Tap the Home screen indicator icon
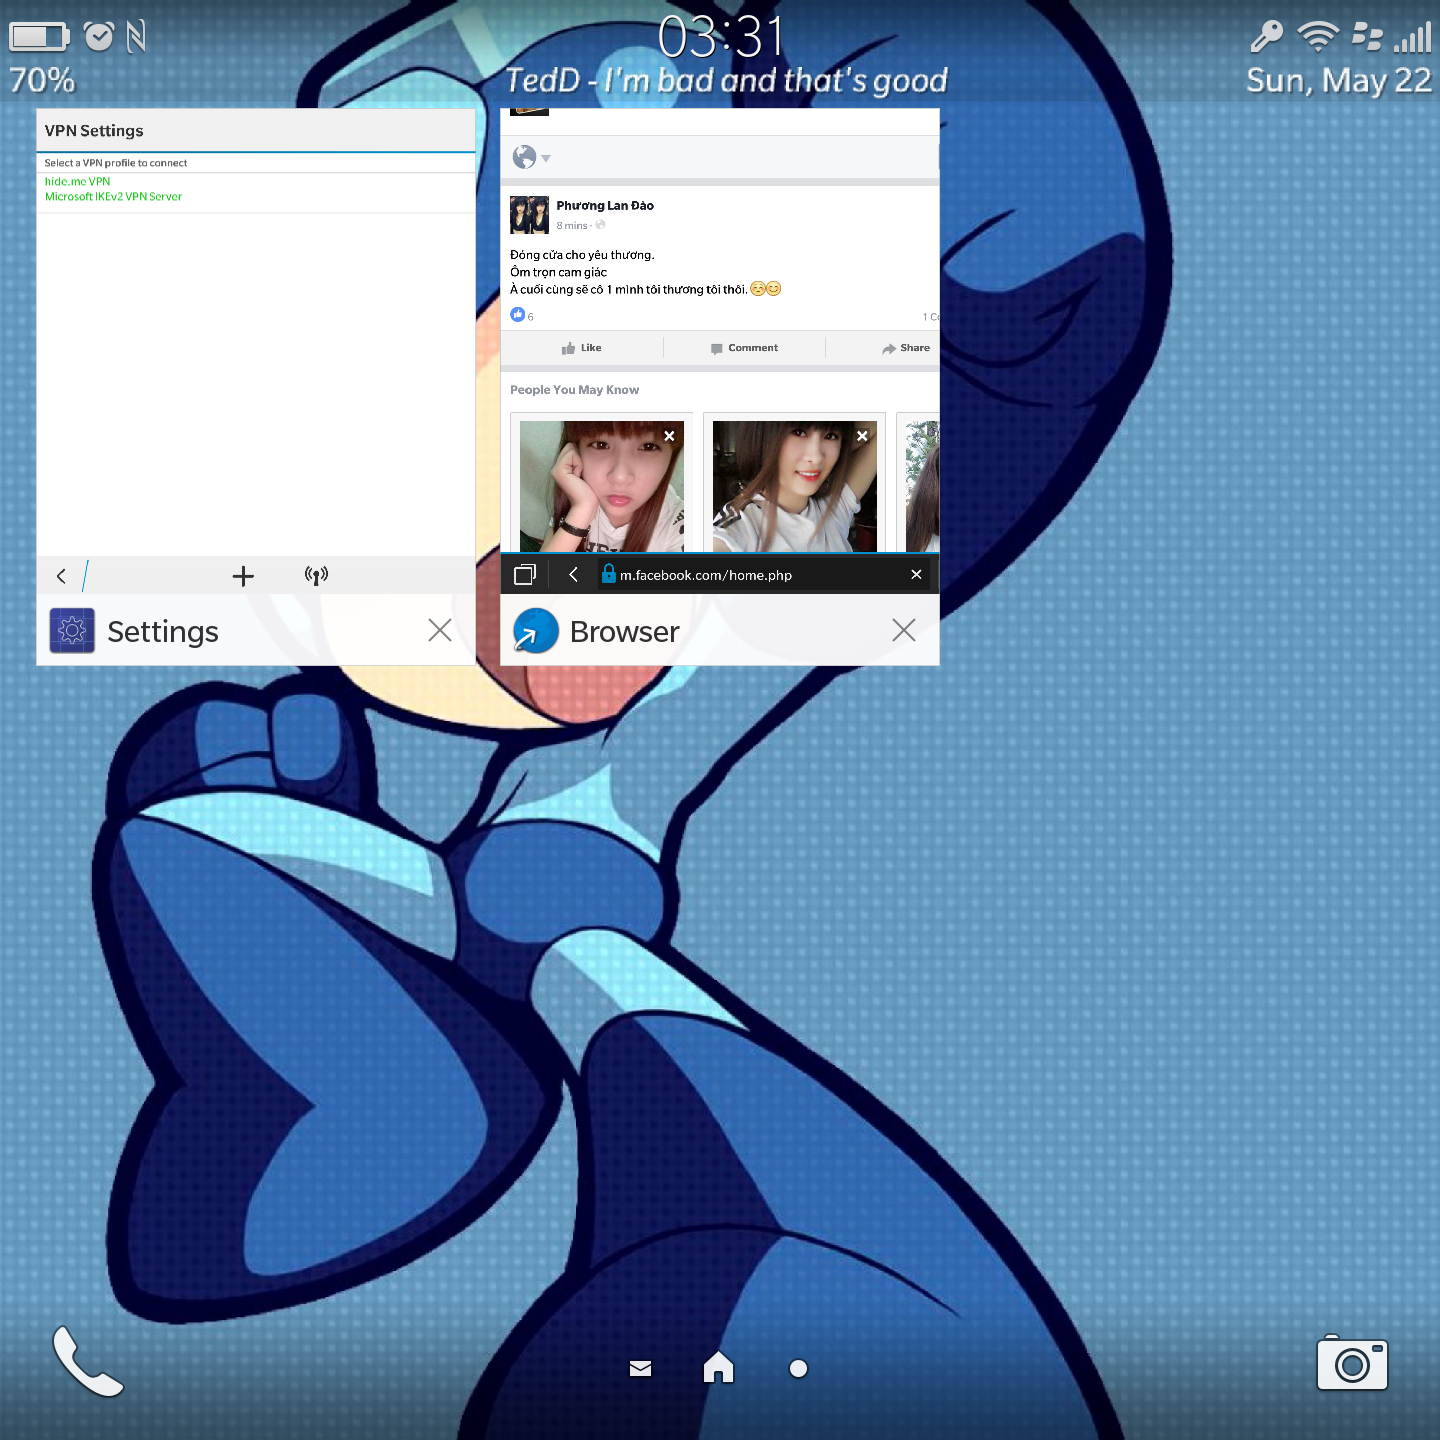 (x=719, y=1367)
